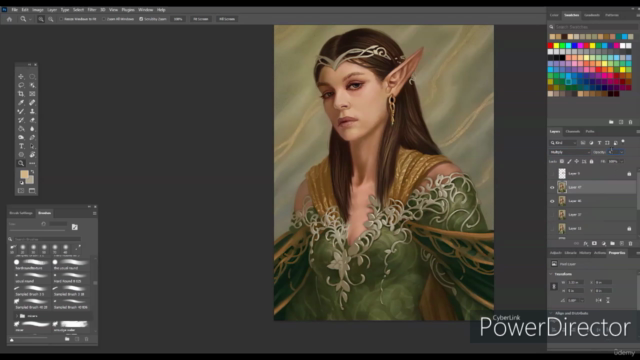Image resolution: width=640 pixels, height=360 pixels.
Task: Switch to the History tab
Action: tap(585, 253)
